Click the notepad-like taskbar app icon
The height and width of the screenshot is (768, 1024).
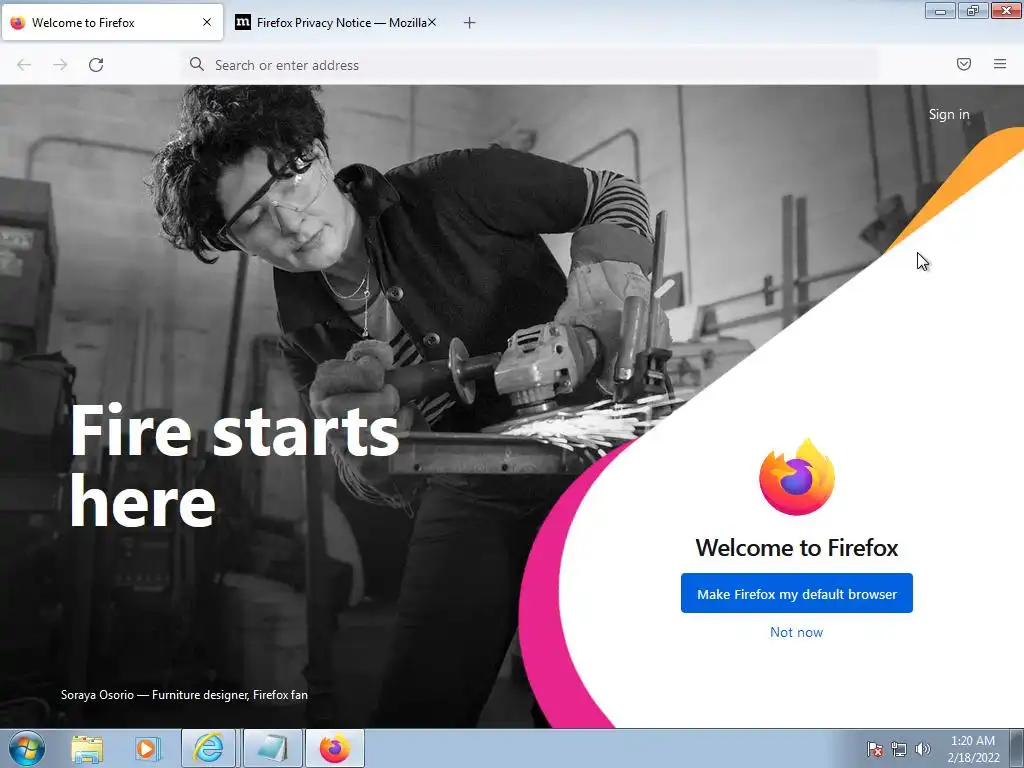point(272,748)
